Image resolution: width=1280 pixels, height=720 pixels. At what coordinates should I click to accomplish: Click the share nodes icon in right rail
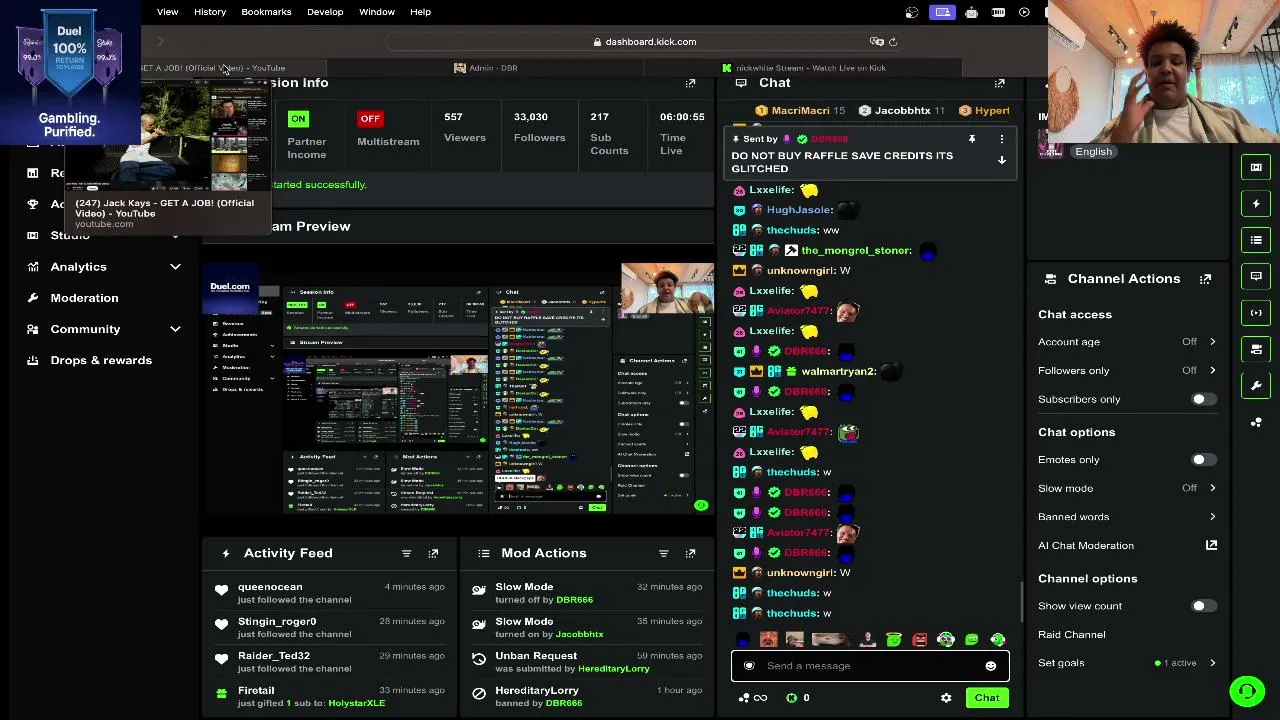click(1256, 422)
